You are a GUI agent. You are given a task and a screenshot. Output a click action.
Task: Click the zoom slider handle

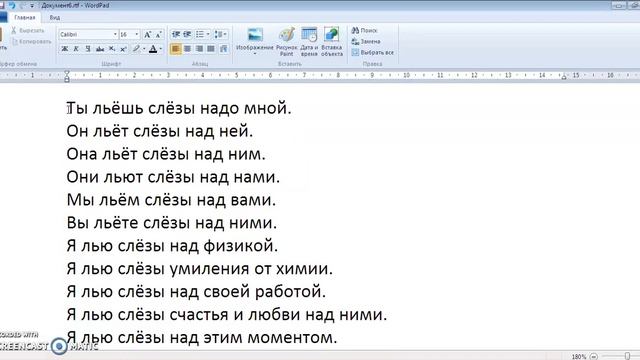tap(627, 356)
